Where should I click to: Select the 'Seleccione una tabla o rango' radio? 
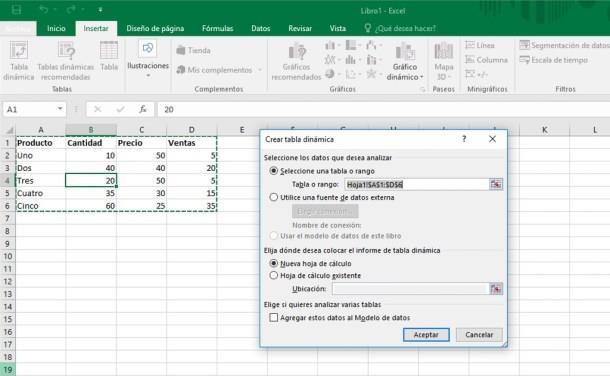273,171
